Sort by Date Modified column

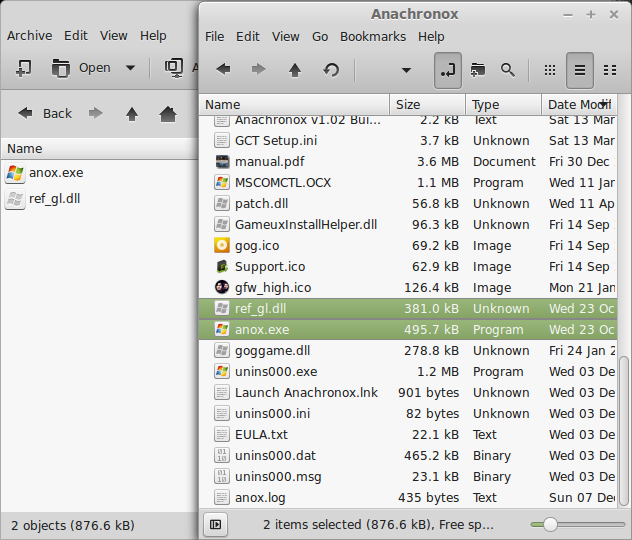pos(579,105)
